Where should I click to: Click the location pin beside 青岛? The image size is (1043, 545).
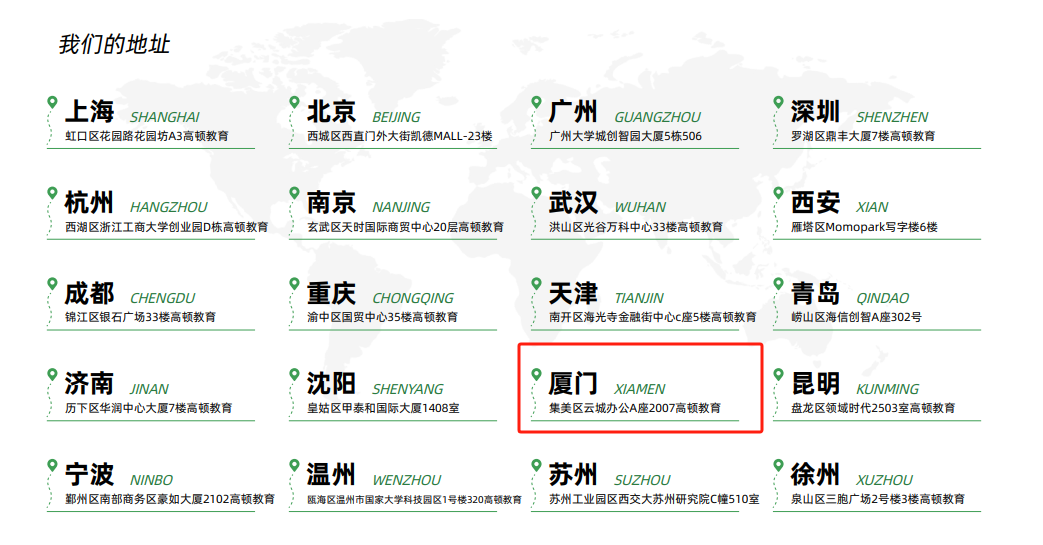(x=778, y=284)
